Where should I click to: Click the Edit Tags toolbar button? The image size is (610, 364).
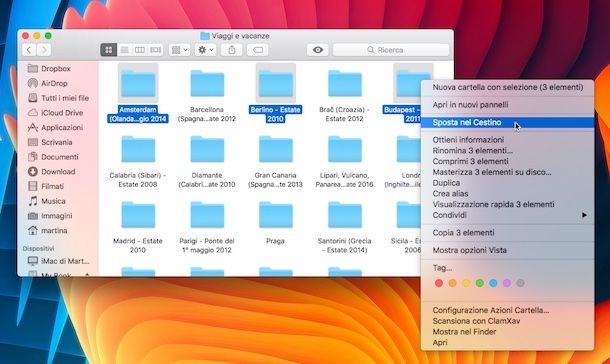[x=258, y=50]
